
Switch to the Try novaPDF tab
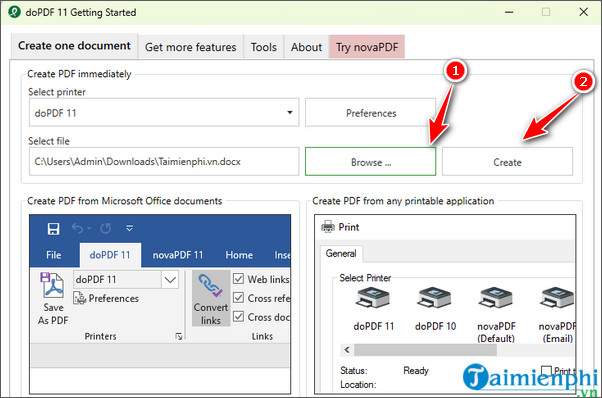pos(367,47)
